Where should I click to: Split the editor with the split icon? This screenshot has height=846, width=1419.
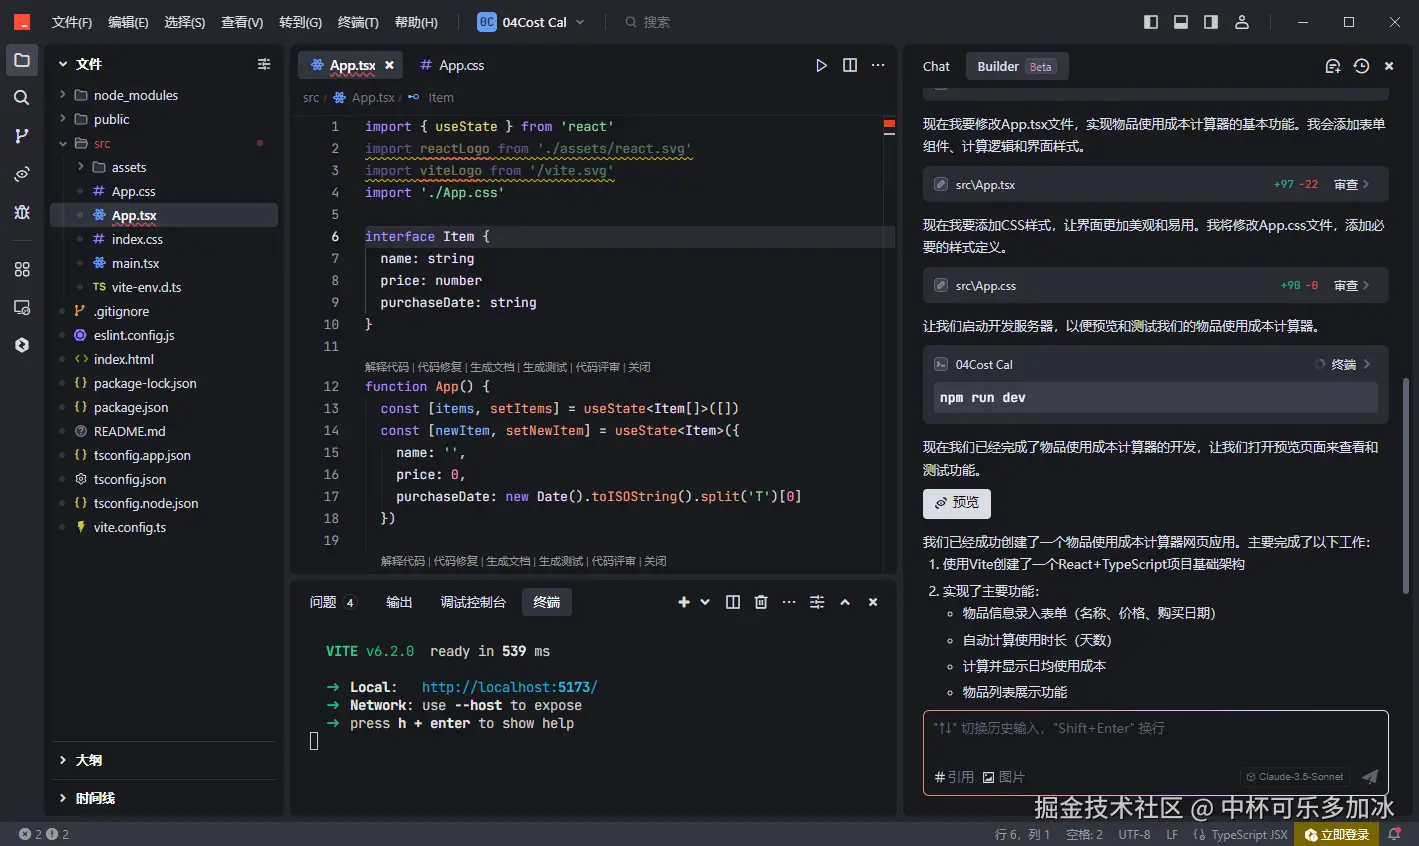(850, 65)
